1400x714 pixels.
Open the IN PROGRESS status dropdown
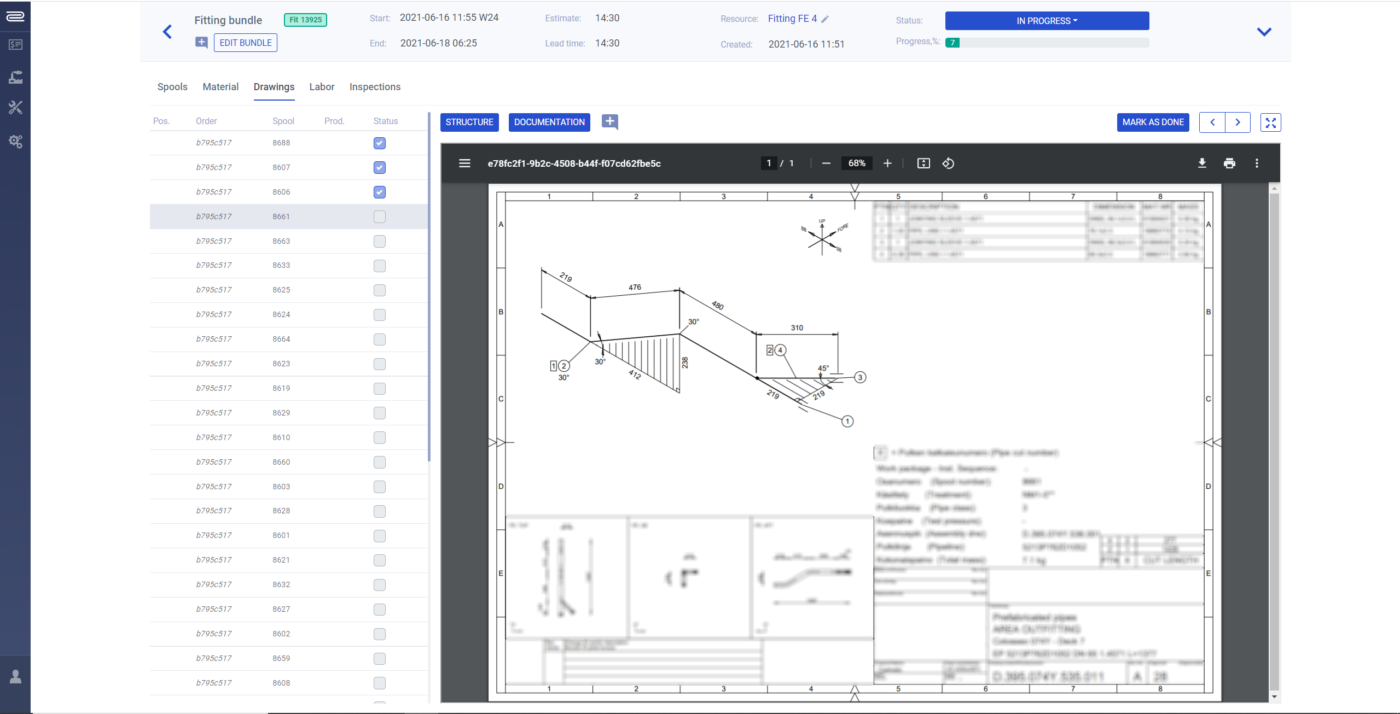pyautogui.click(x=1046, y=21)
